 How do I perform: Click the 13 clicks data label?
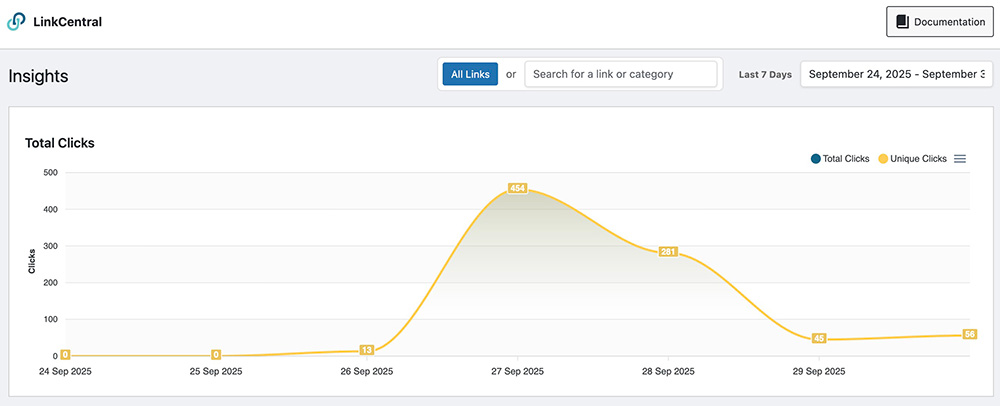tap(367, 350)
